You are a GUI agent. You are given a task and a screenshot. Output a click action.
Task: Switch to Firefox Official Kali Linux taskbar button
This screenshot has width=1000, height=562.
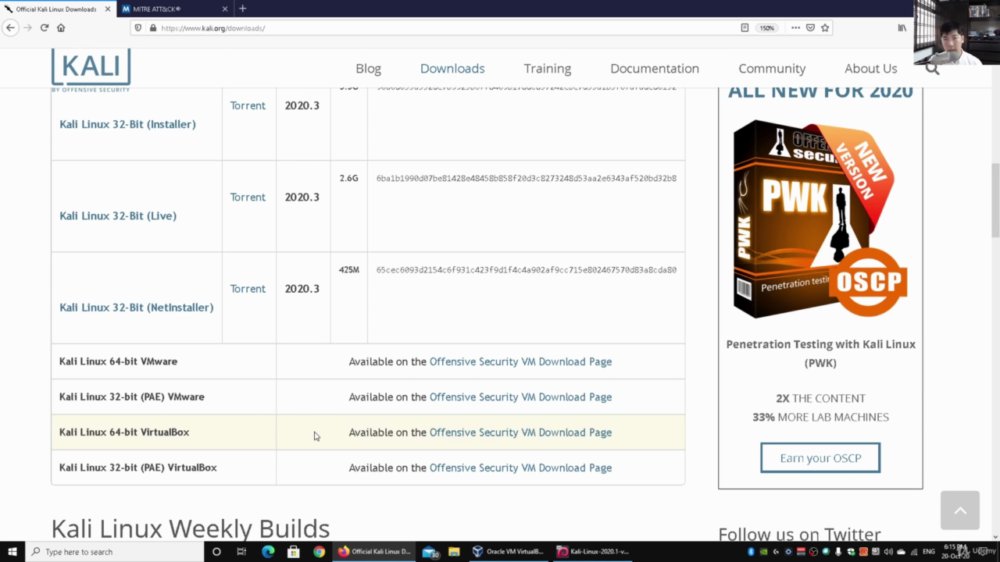(374, 552)
